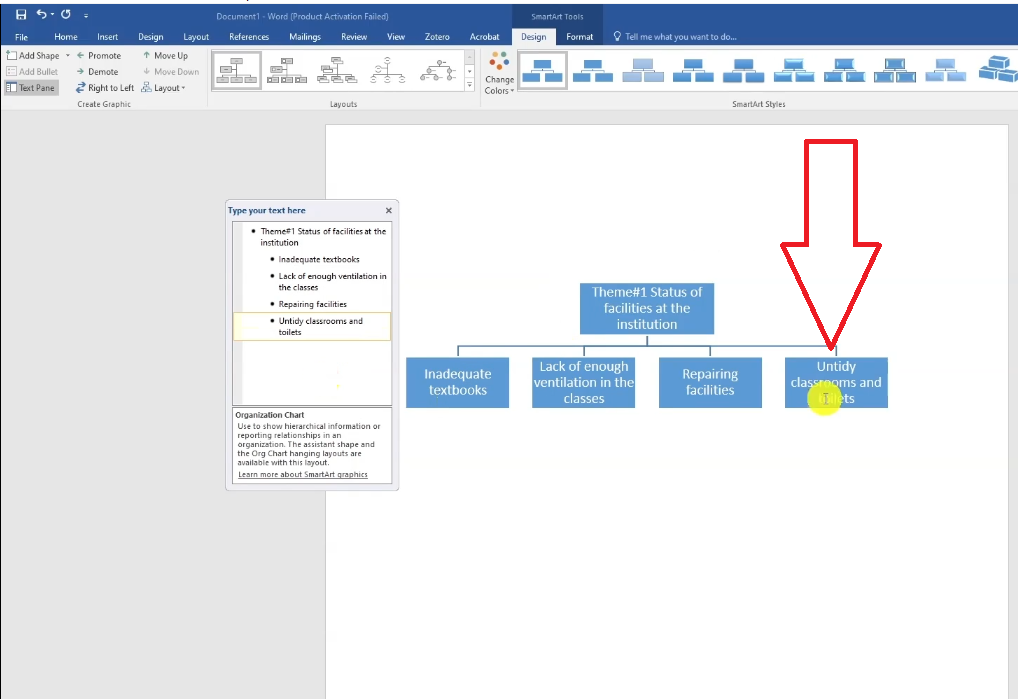The image size is (1018, 699).
Task: Click the Add Shape button
Action: (x=33, y=56)
